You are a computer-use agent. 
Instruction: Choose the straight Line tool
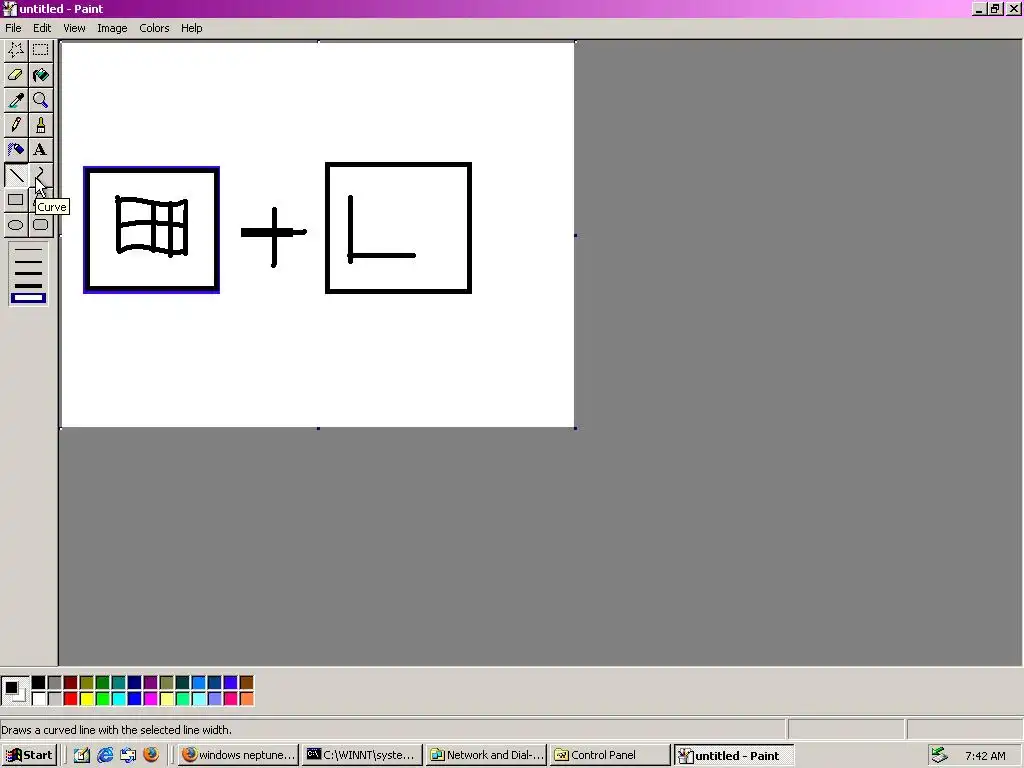click(x=16, y=174)
